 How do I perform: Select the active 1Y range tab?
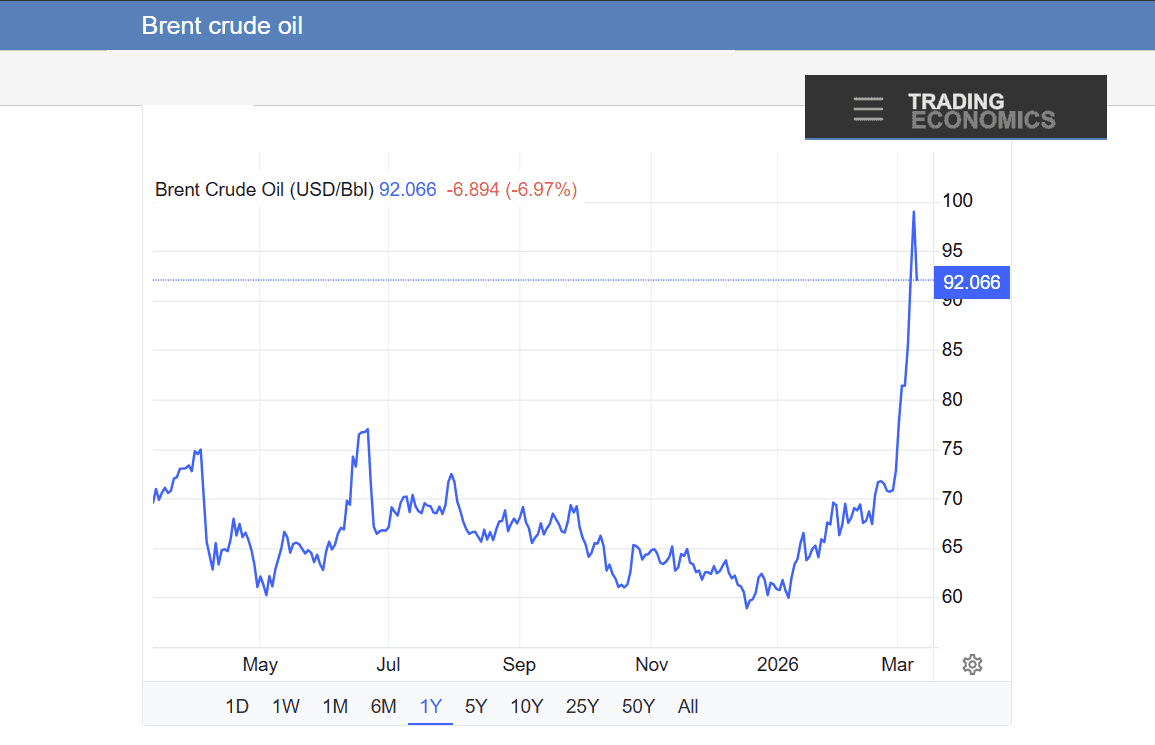(431, 707)
